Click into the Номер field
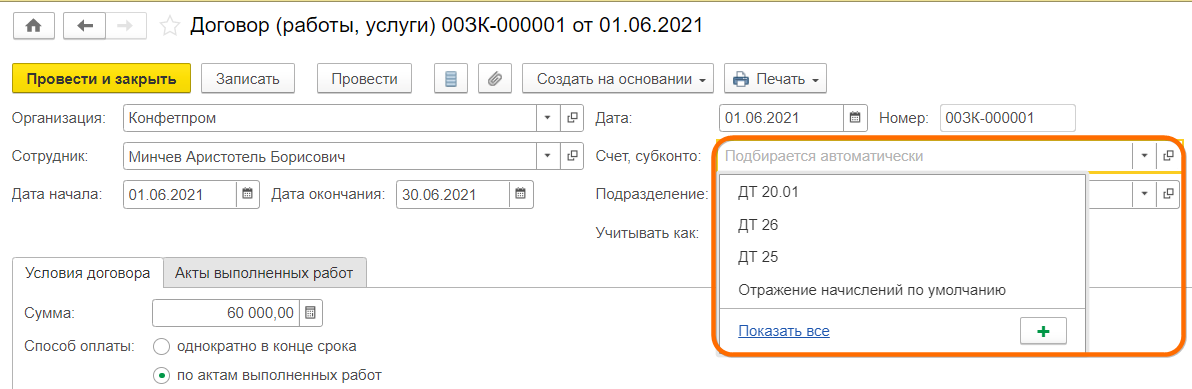The width and height of the screenshot is (1192, 389). (1007, 118)
